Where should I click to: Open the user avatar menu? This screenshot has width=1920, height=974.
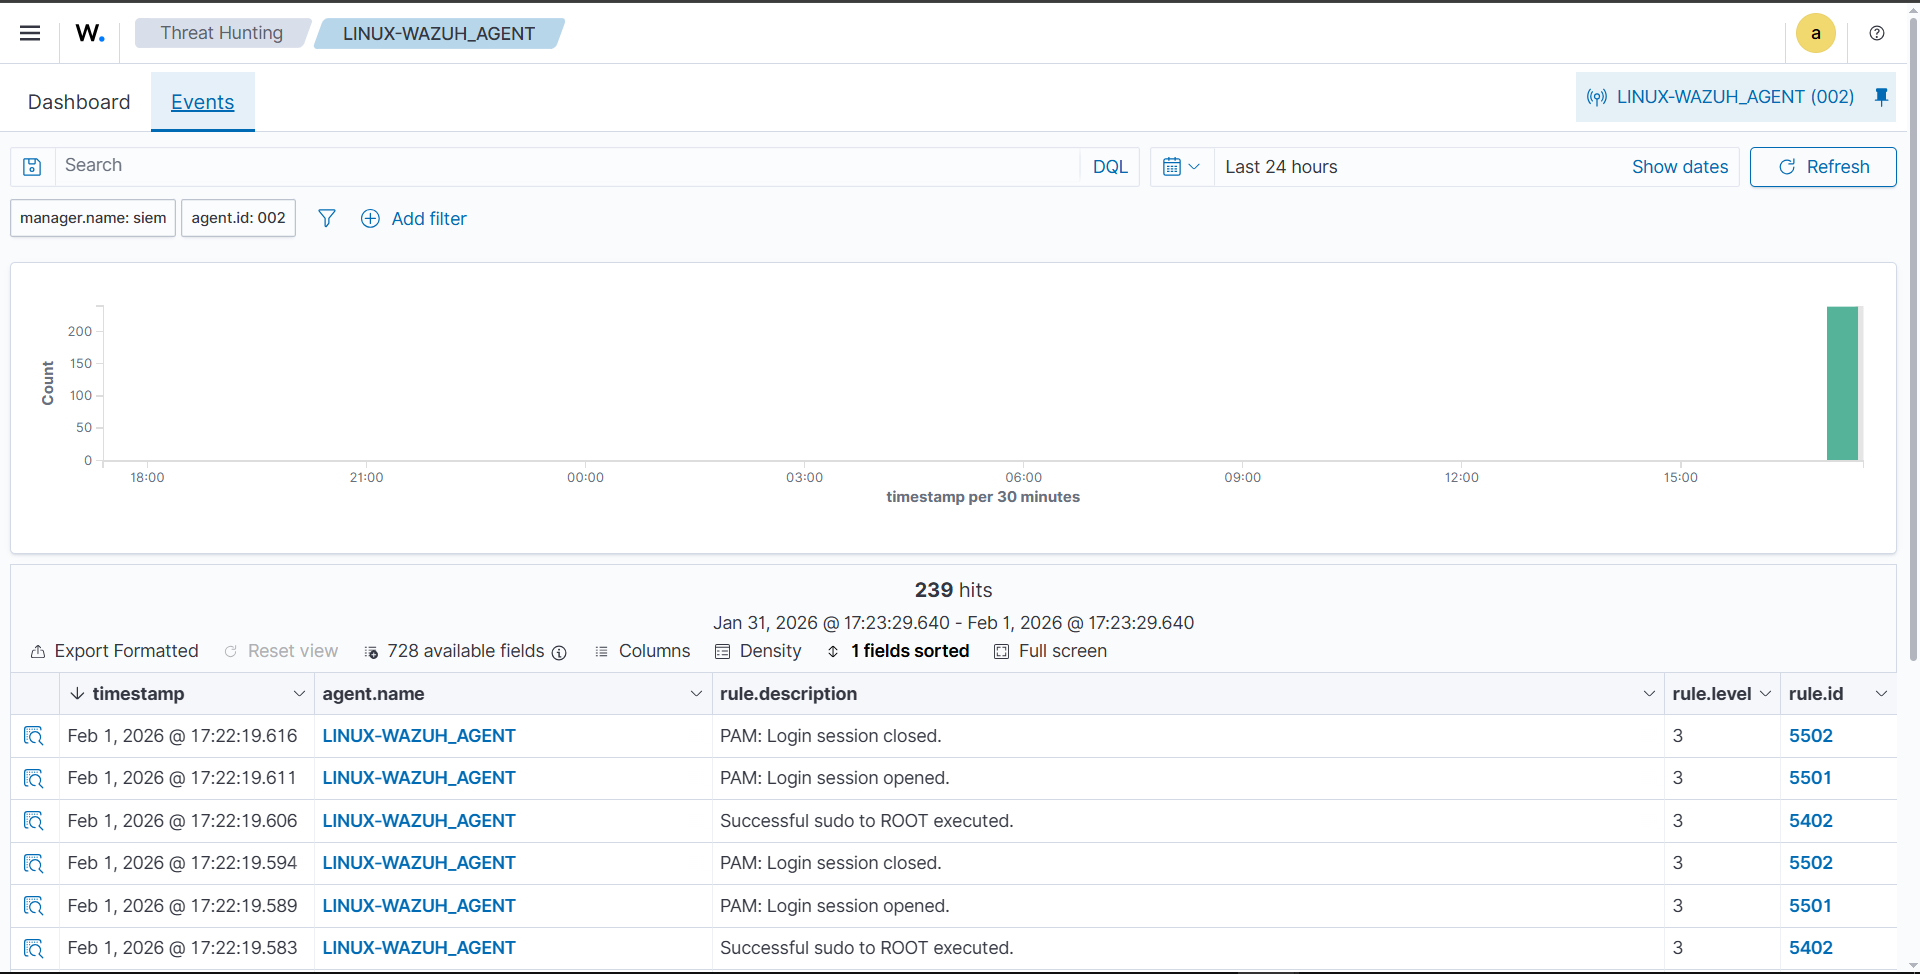pyautogui.click(x=1815, y=33)
